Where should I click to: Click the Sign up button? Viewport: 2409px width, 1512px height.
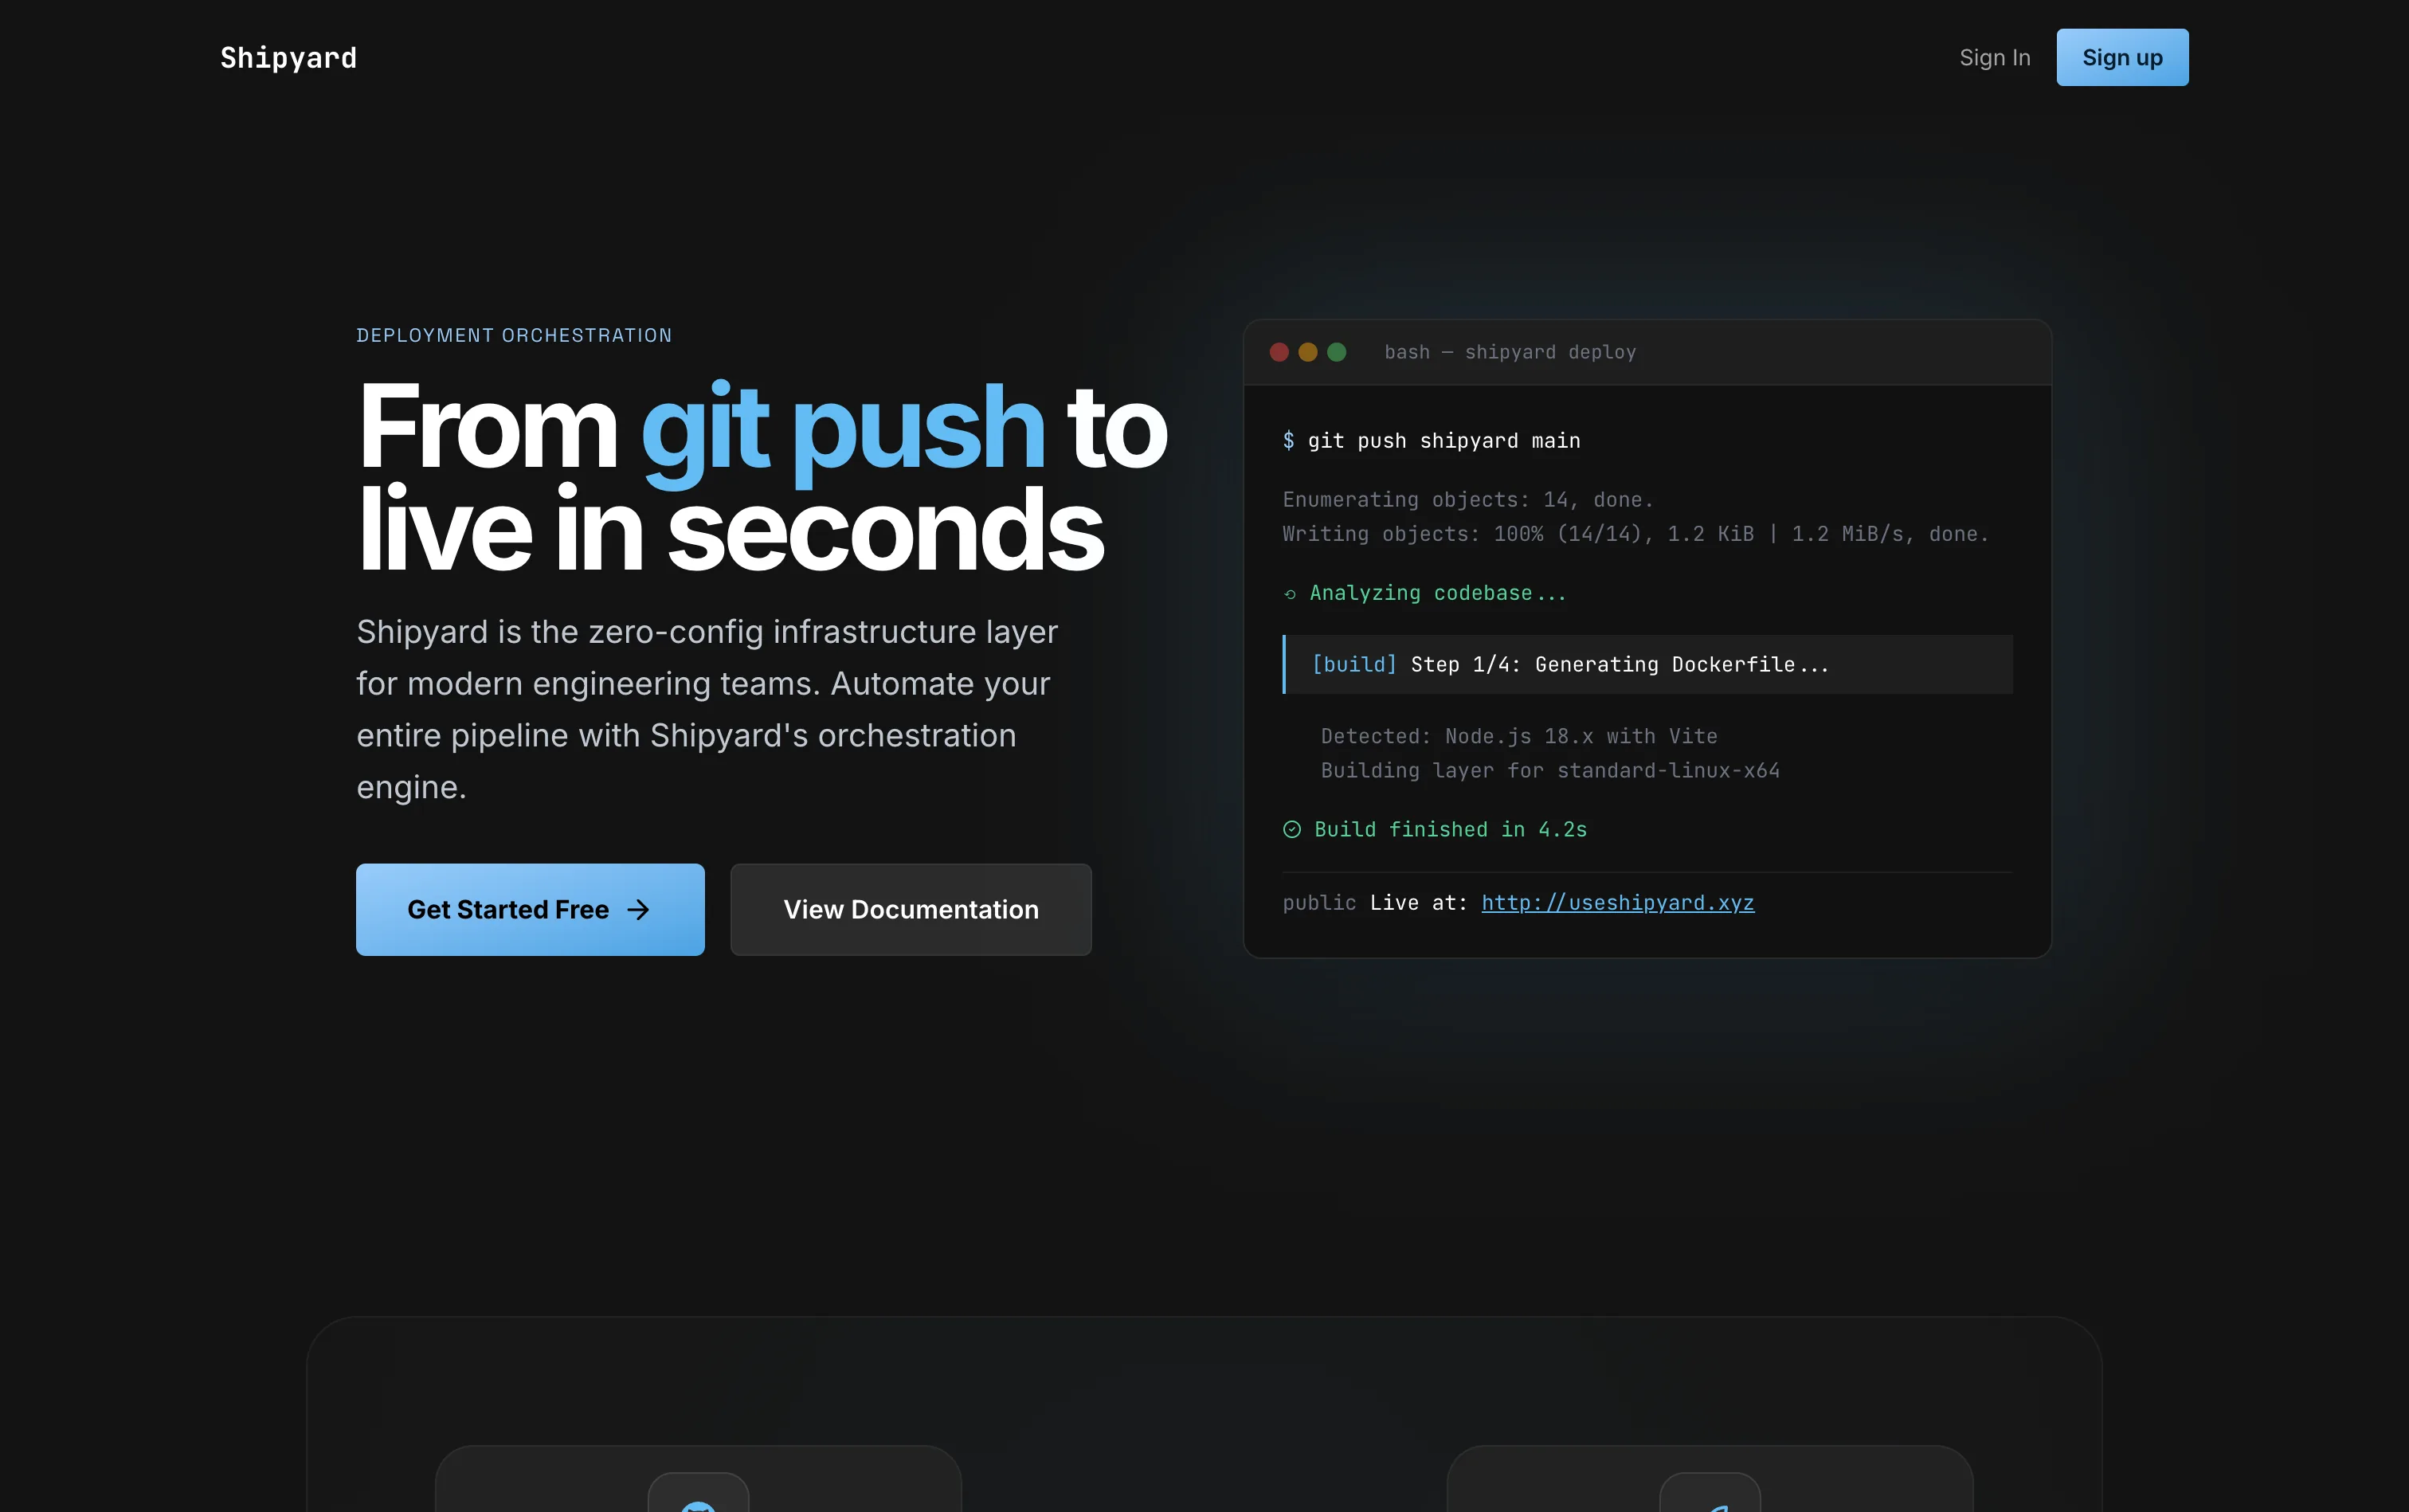click(x=2122, y=58)
